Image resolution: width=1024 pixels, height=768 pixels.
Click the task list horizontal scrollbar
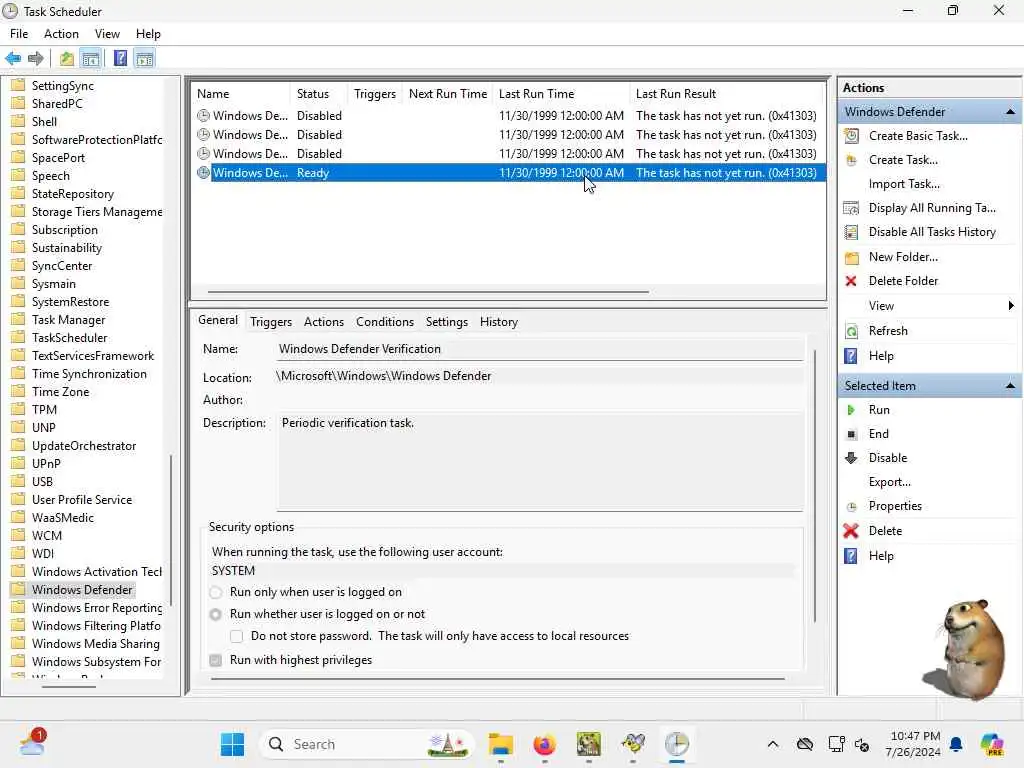(428, 292)
